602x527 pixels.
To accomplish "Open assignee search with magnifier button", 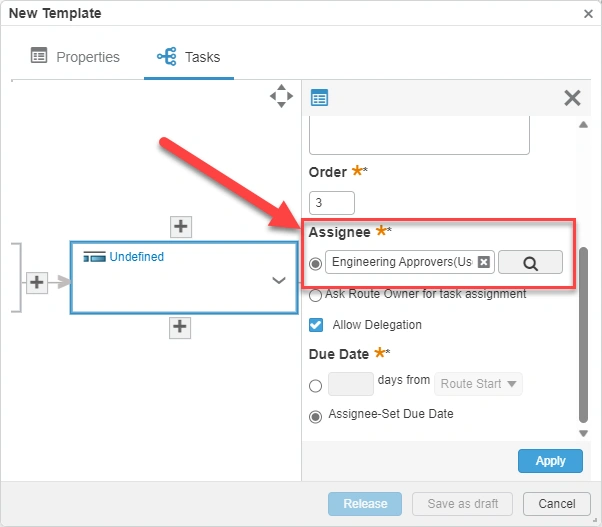I will 530,262.
